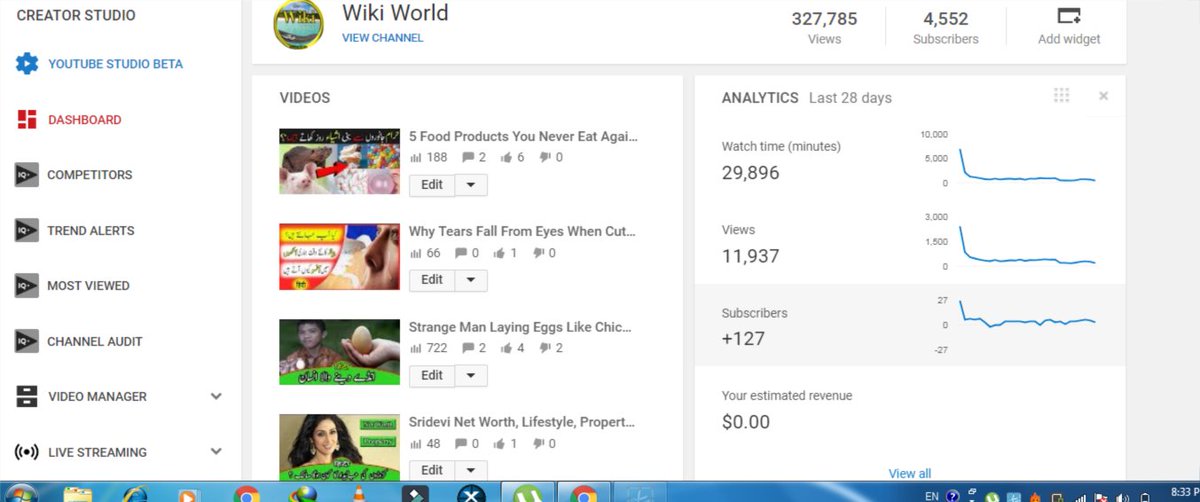
Task: Click the Most Viewed sidebar icon
Action: click(x=27, y=286)
